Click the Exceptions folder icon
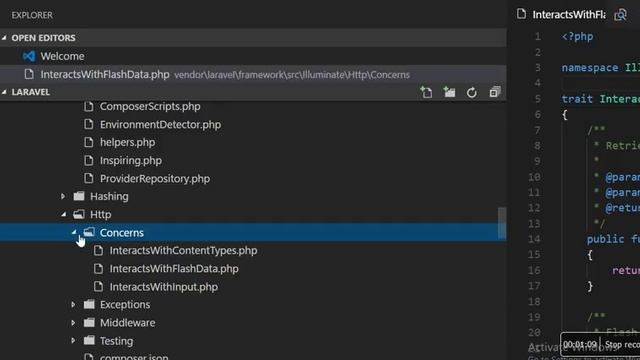 click(x=89, y=304)
